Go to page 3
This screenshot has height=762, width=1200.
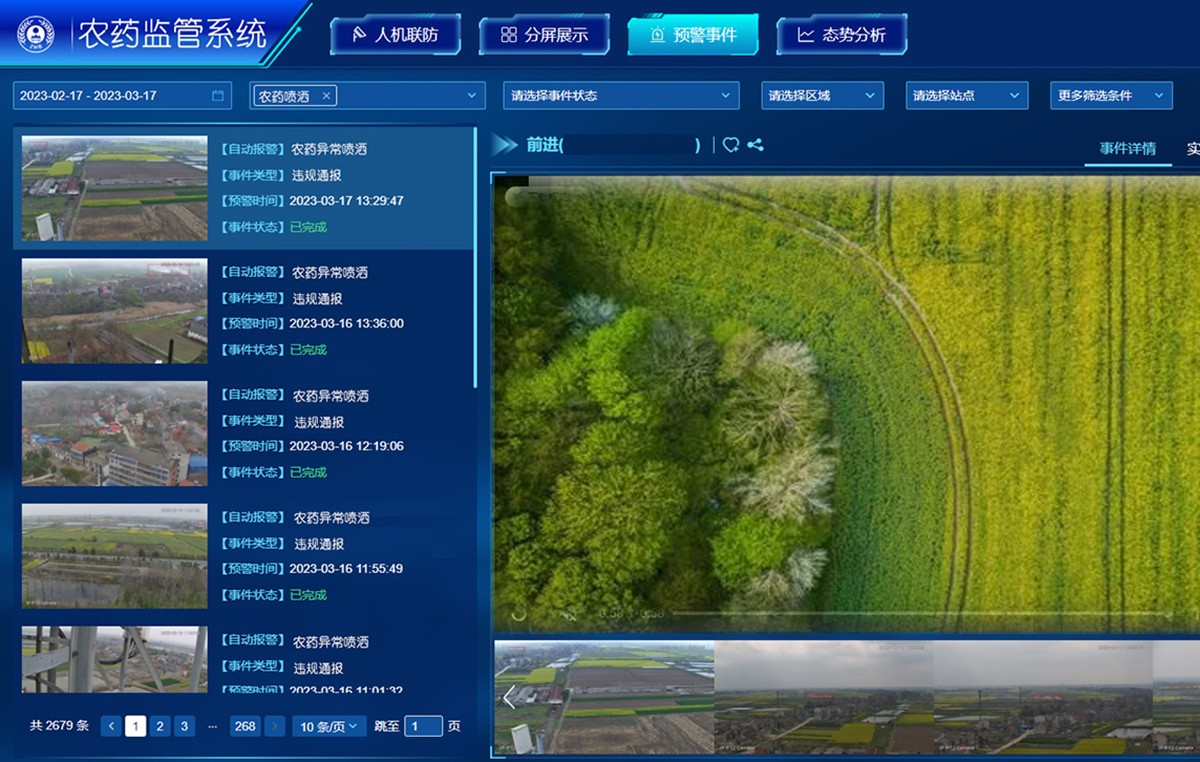(x=184, y=726)
